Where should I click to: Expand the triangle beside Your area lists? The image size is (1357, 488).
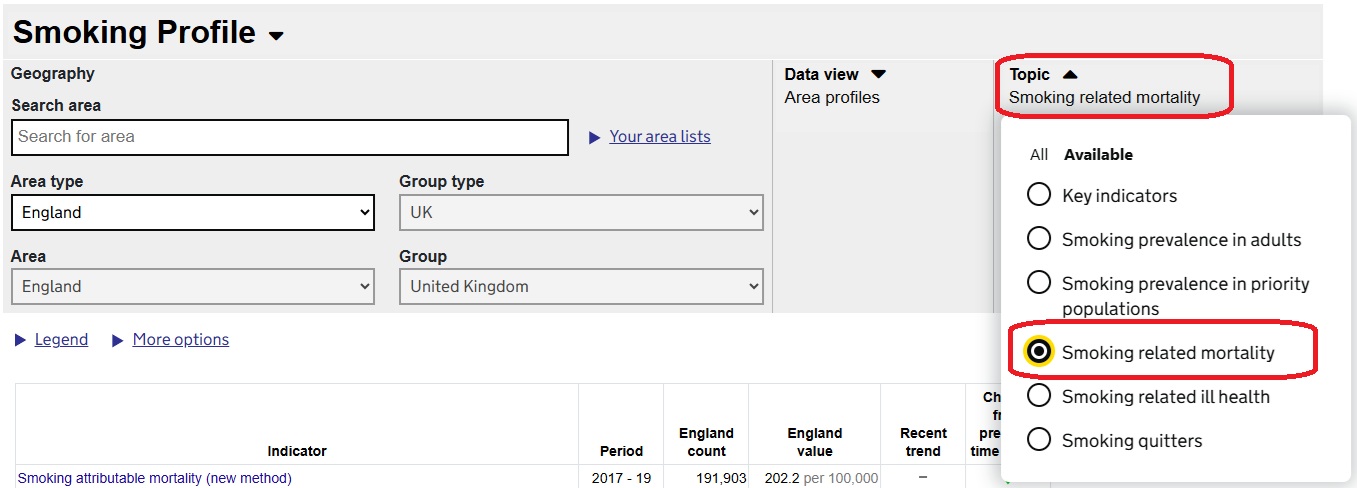click(593, 137)
